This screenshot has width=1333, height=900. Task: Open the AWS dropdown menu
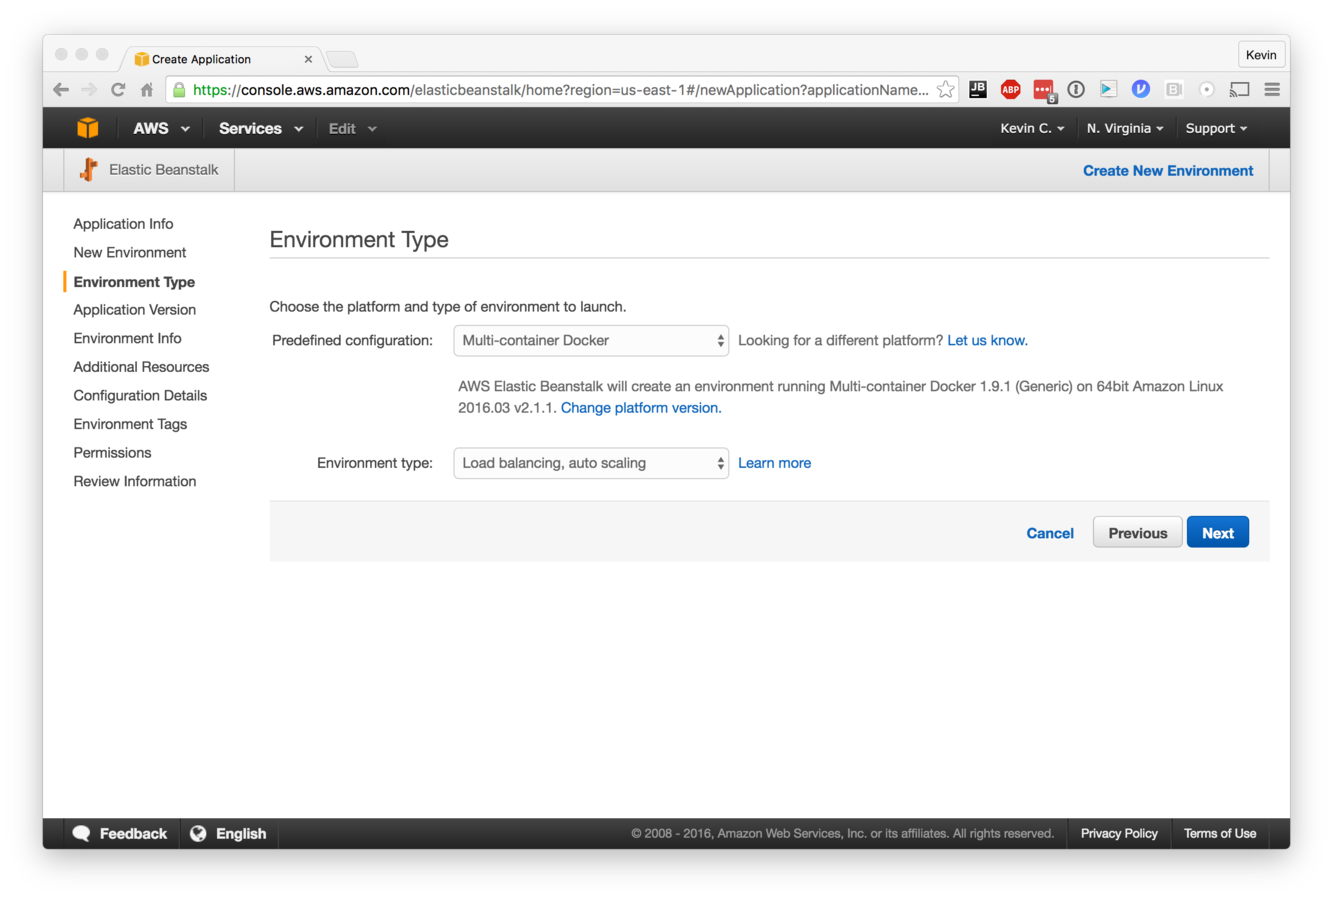pyautogui.click(x=161, y=128)
